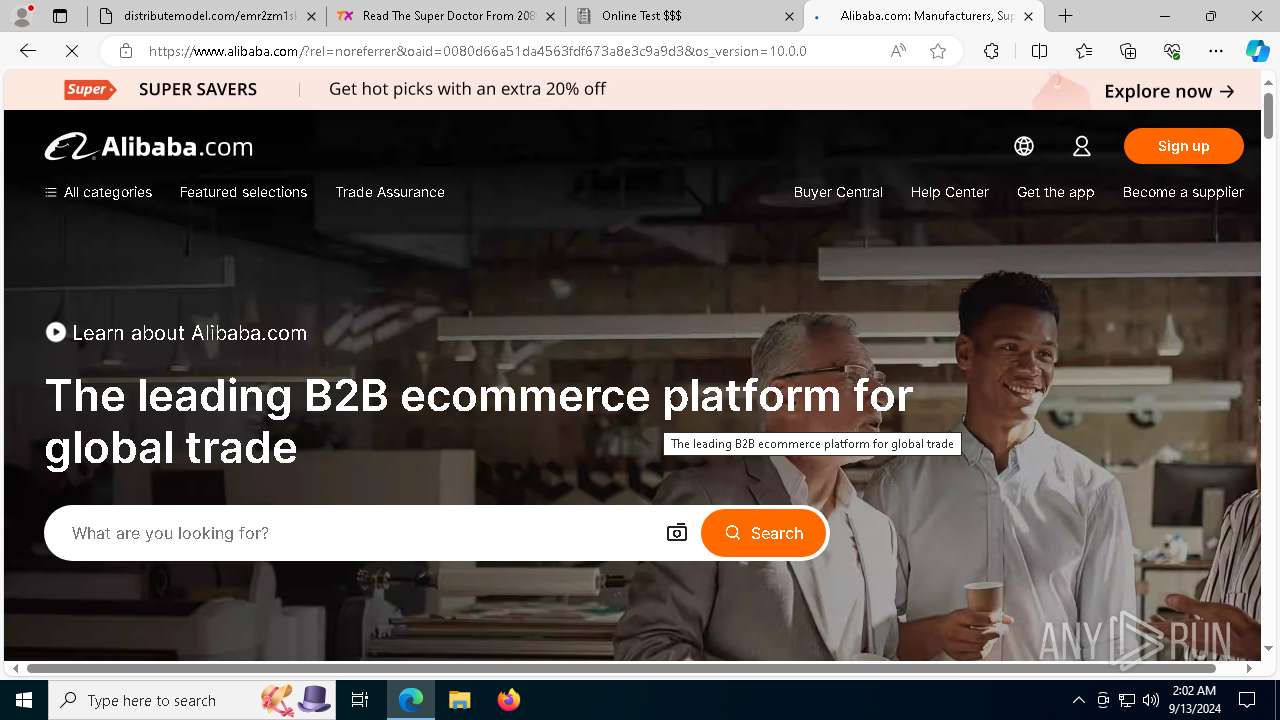The height and width of the screenshot is (720, 1280).
Task: Click Explore now in the banner
Action: (x=1169, y=91)
